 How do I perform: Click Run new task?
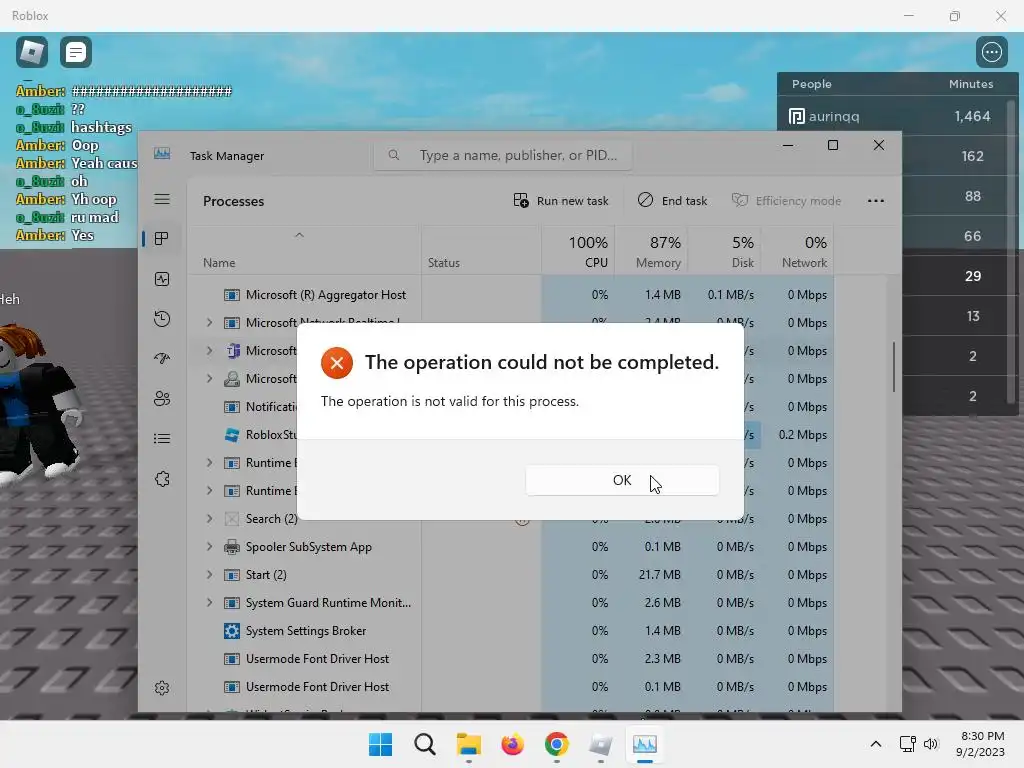(x=561, y=200)
